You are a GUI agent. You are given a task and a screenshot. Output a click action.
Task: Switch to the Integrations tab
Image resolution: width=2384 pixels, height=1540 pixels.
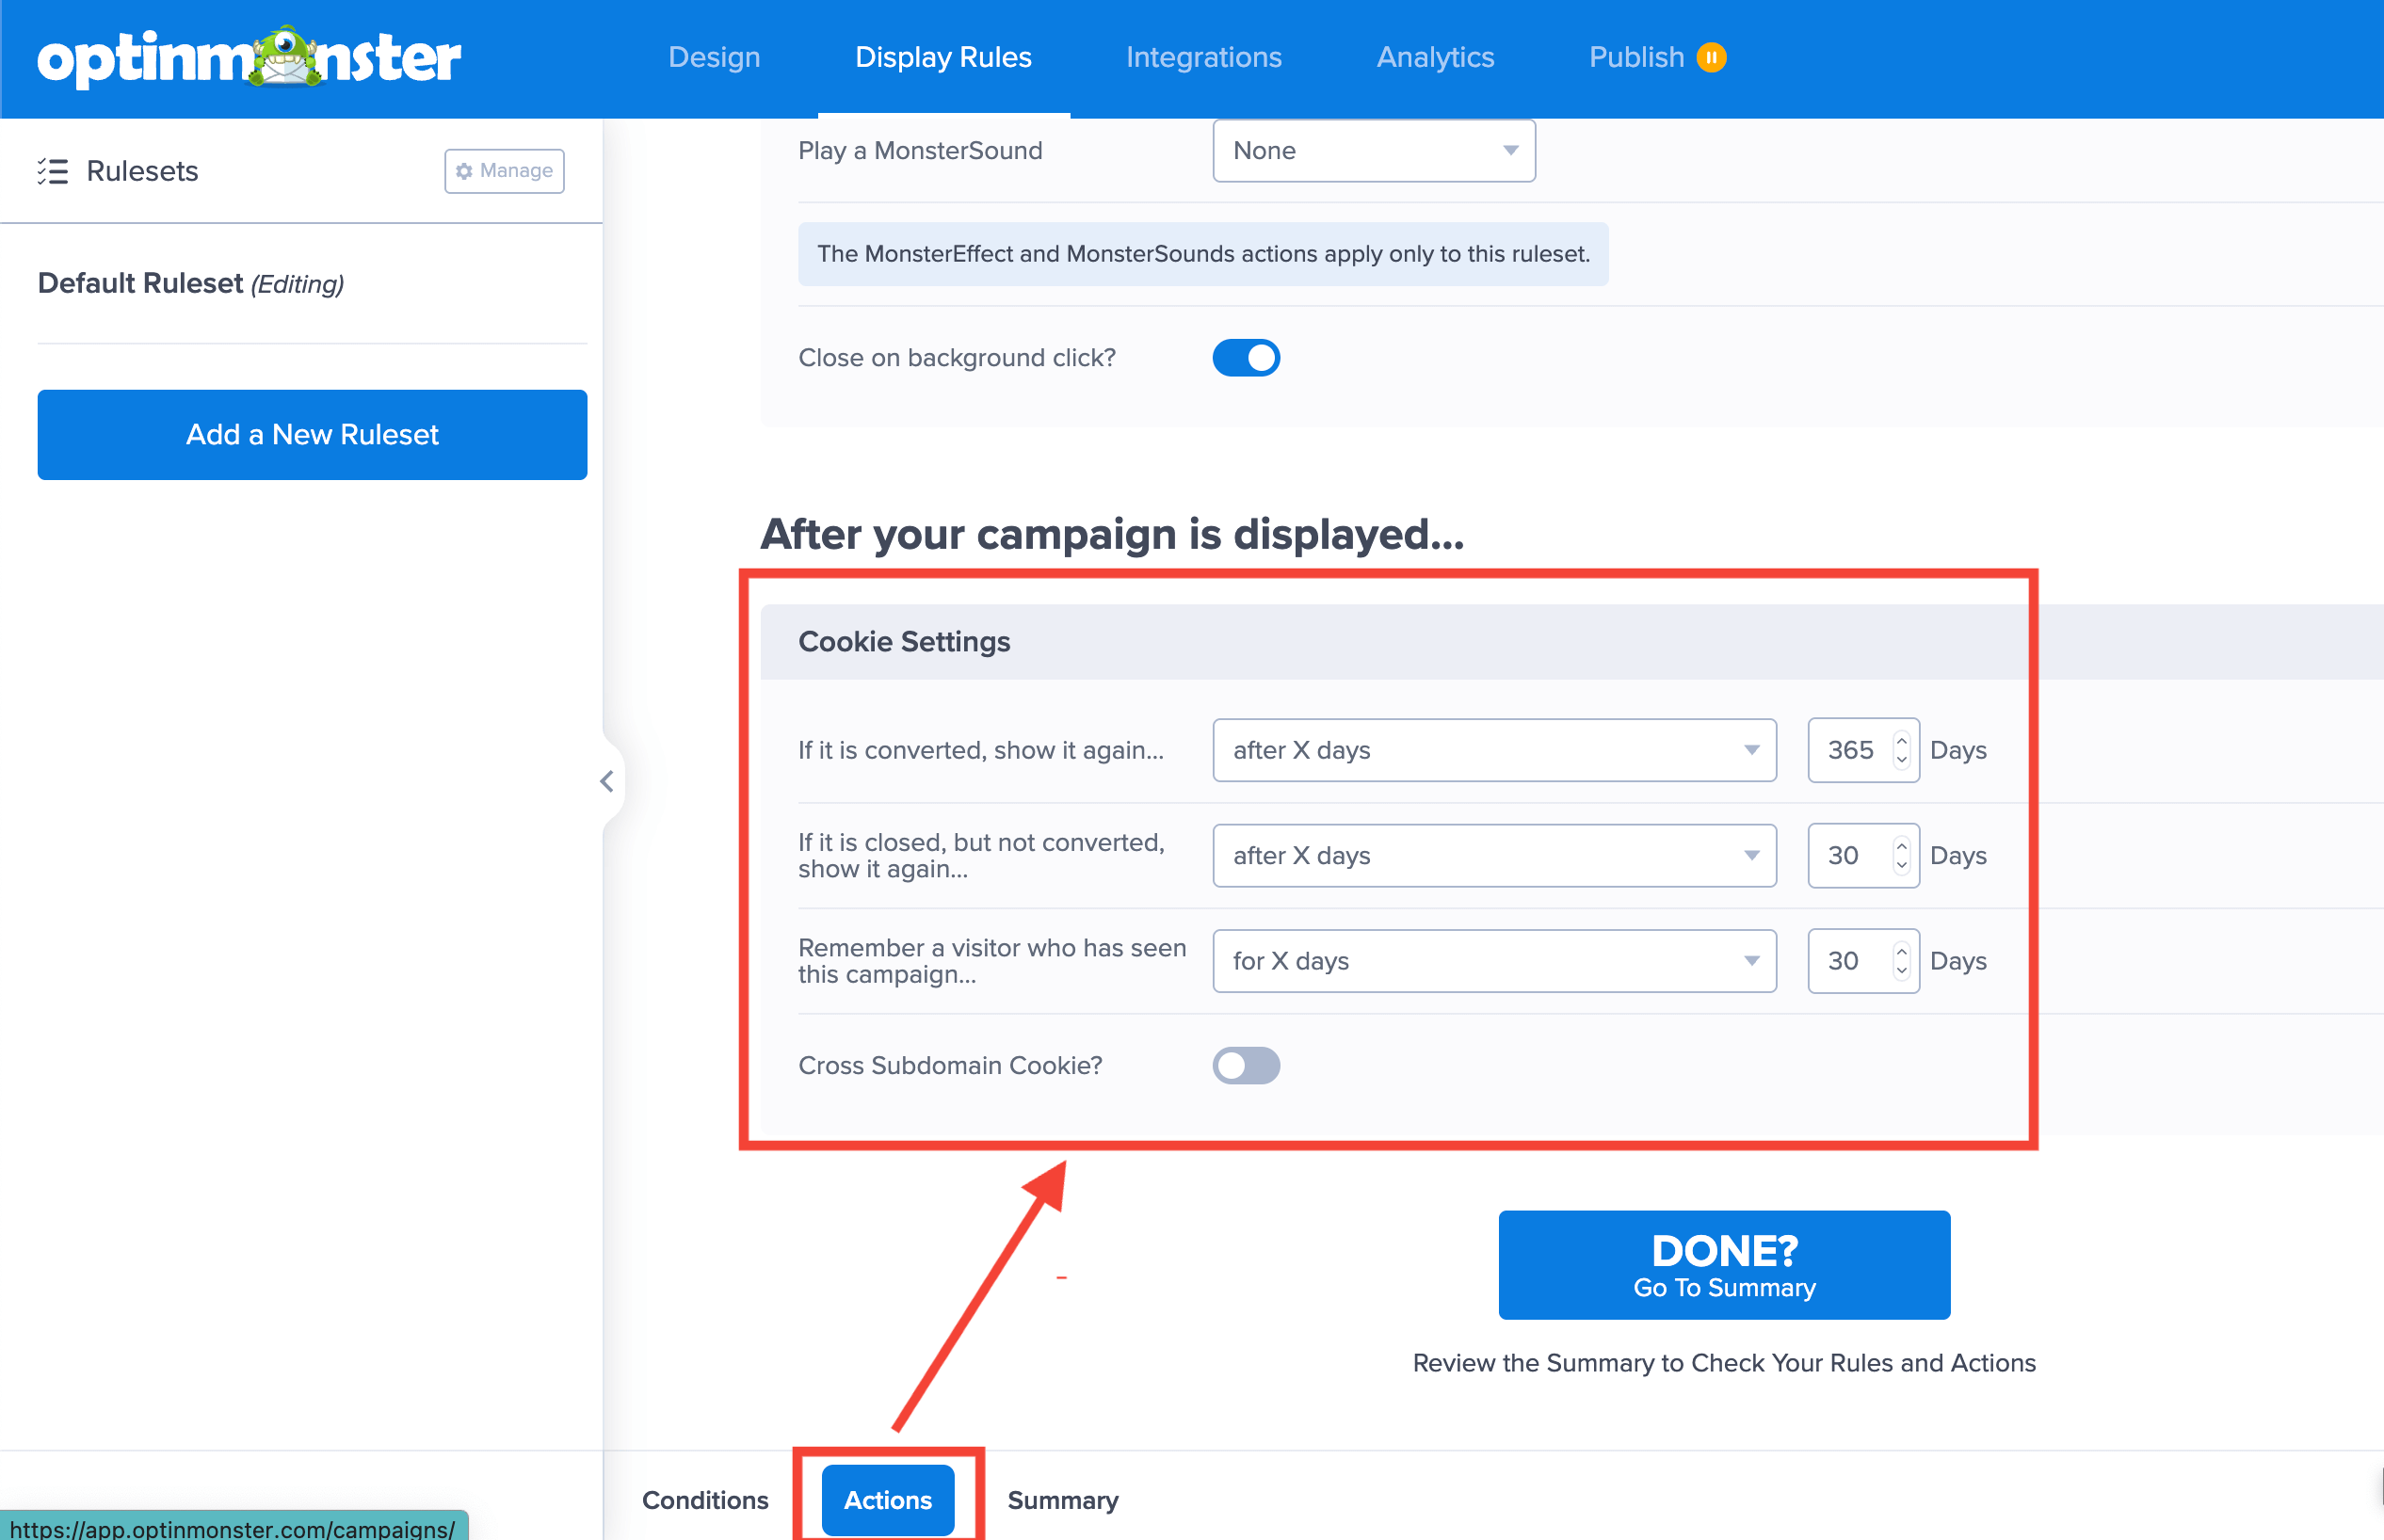pos(1203,57)
